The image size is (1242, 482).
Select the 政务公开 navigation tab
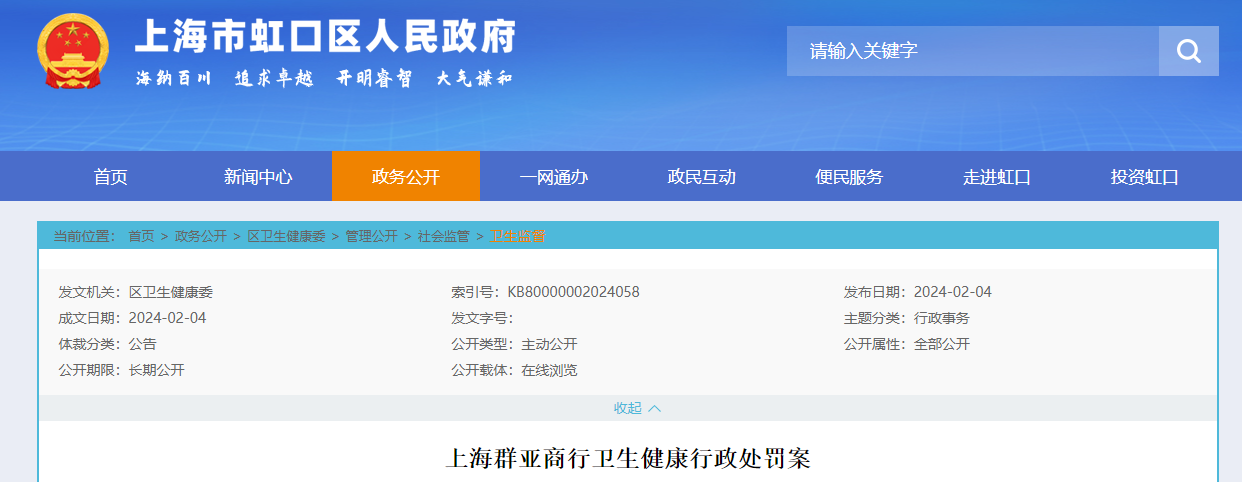coord(405,177)
